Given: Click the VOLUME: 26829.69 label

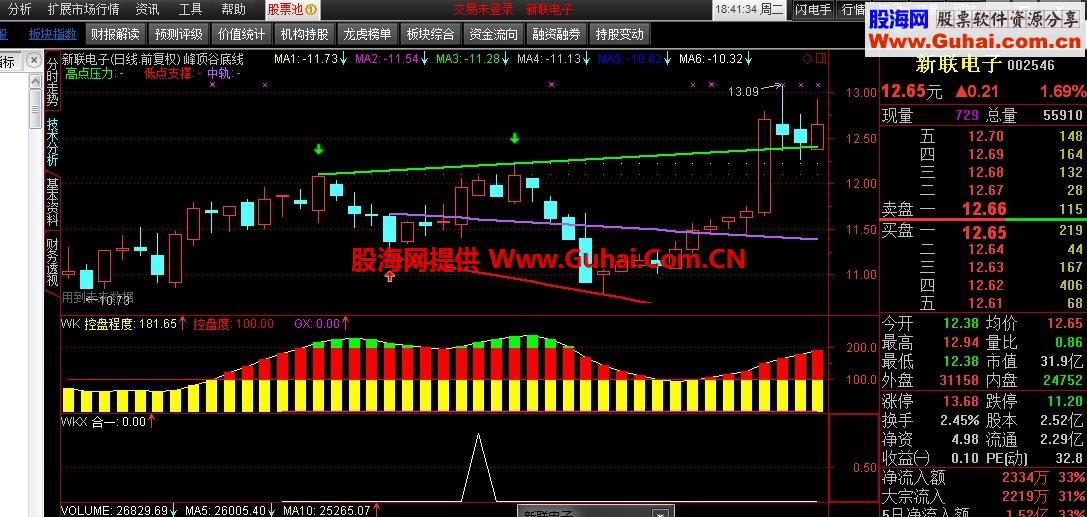Looking at the screenshot, I should click(x=119, y=511).
